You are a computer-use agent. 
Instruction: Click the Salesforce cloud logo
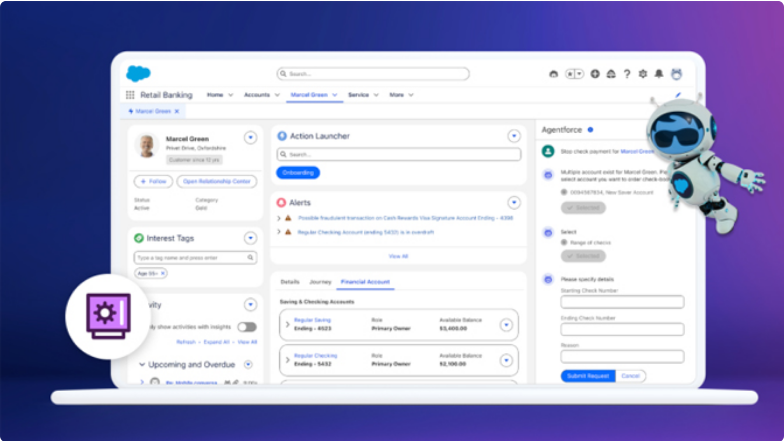(x=138, y=74)
